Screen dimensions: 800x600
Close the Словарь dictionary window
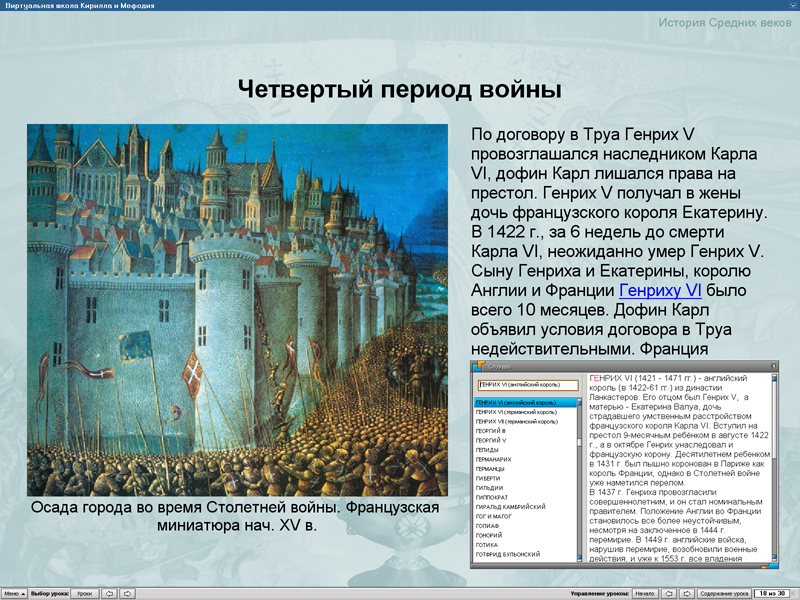tap(774, 366)
